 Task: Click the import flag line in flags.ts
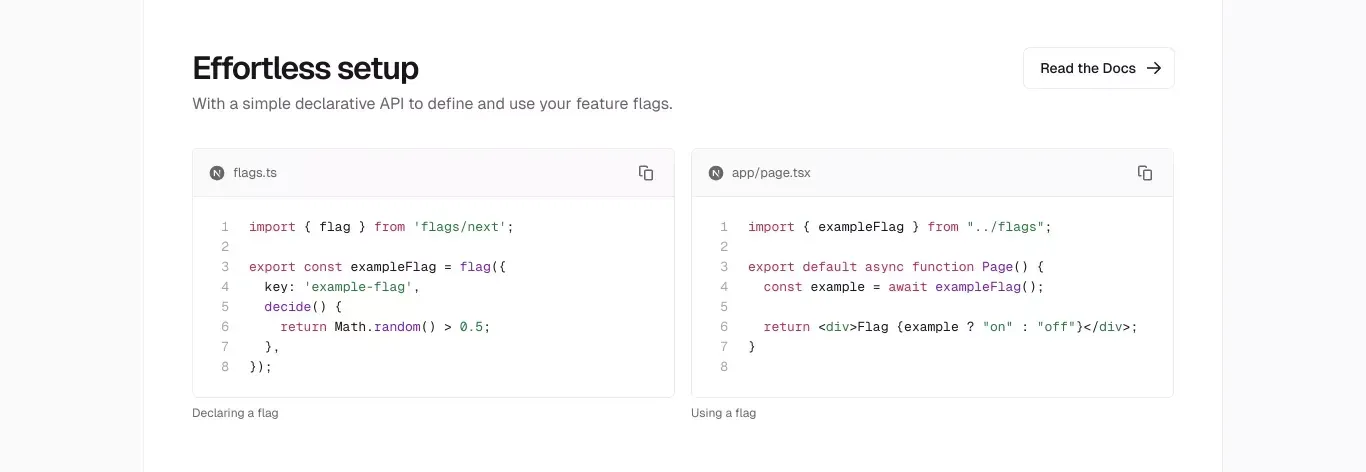point(381,227)
